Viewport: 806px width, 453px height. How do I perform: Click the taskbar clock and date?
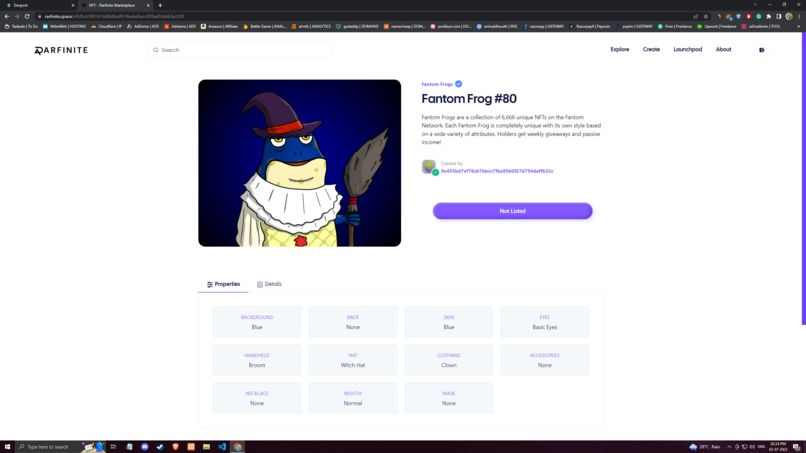778,447
